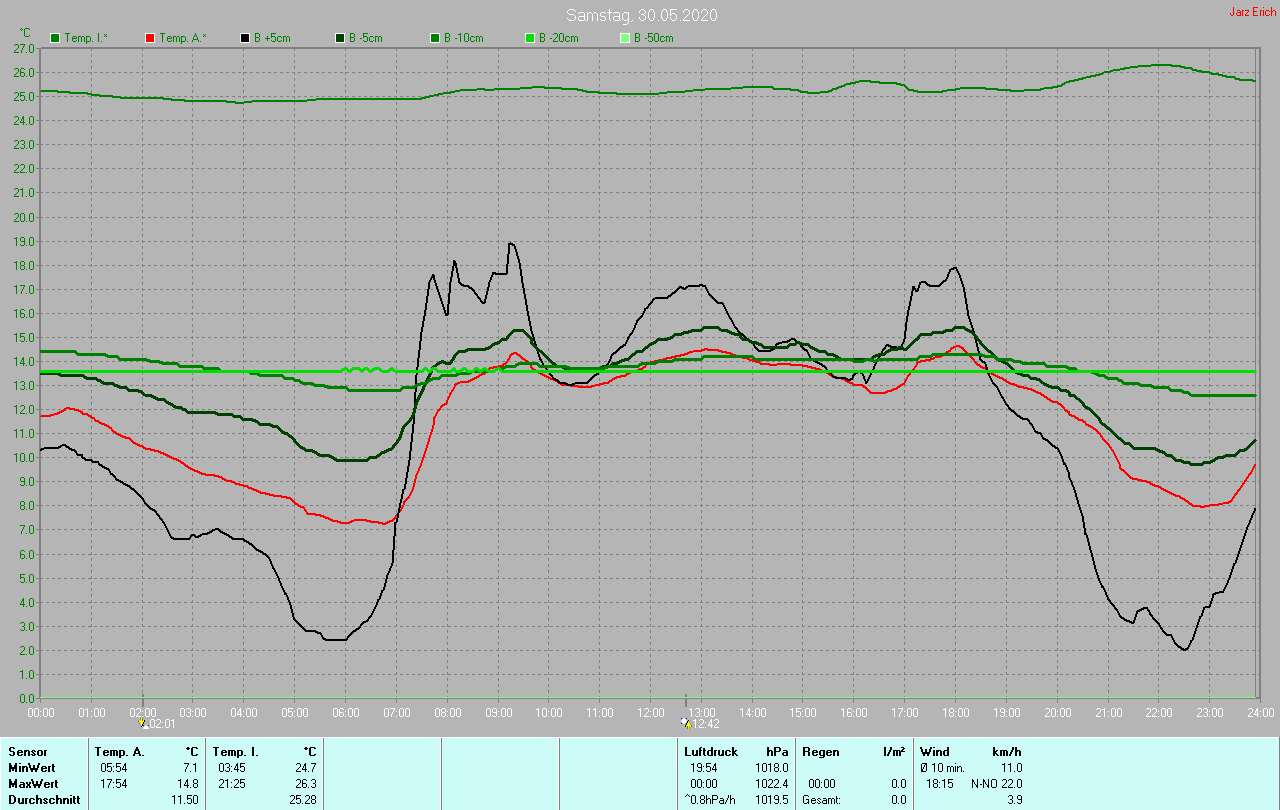Click the Wind panel header
This screenshot has height=810, width=1280.
click(x=934, y=751)
